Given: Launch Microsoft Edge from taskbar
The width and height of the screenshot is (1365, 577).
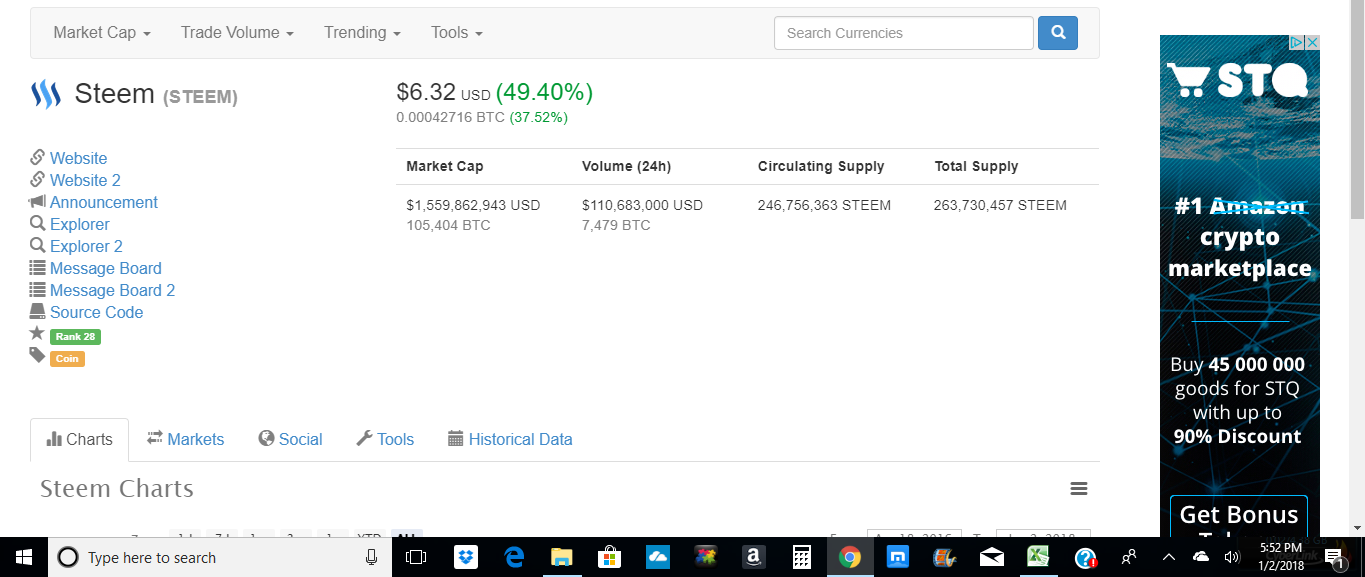Looking at the screenshot, I should [514, 557].
